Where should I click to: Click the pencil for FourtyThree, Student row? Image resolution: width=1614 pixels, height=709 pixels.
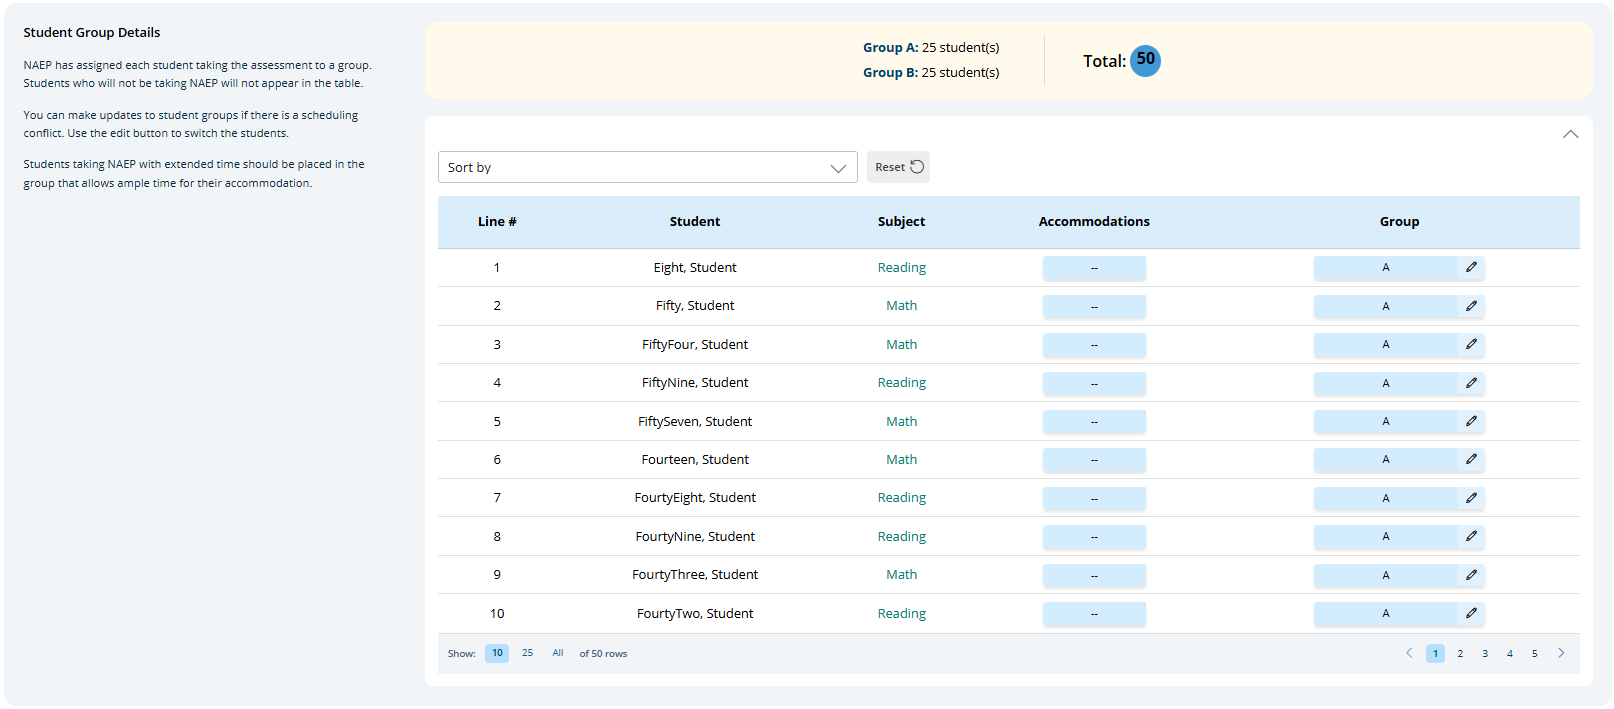tap(1471, 575)
